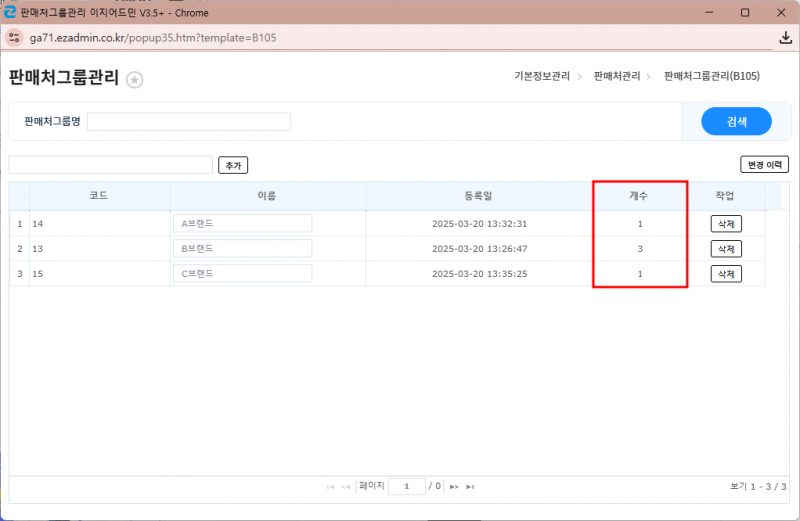Jump to last page using pager icon
The height and width of the screenshot is (521, 800).
coord(469,487)
